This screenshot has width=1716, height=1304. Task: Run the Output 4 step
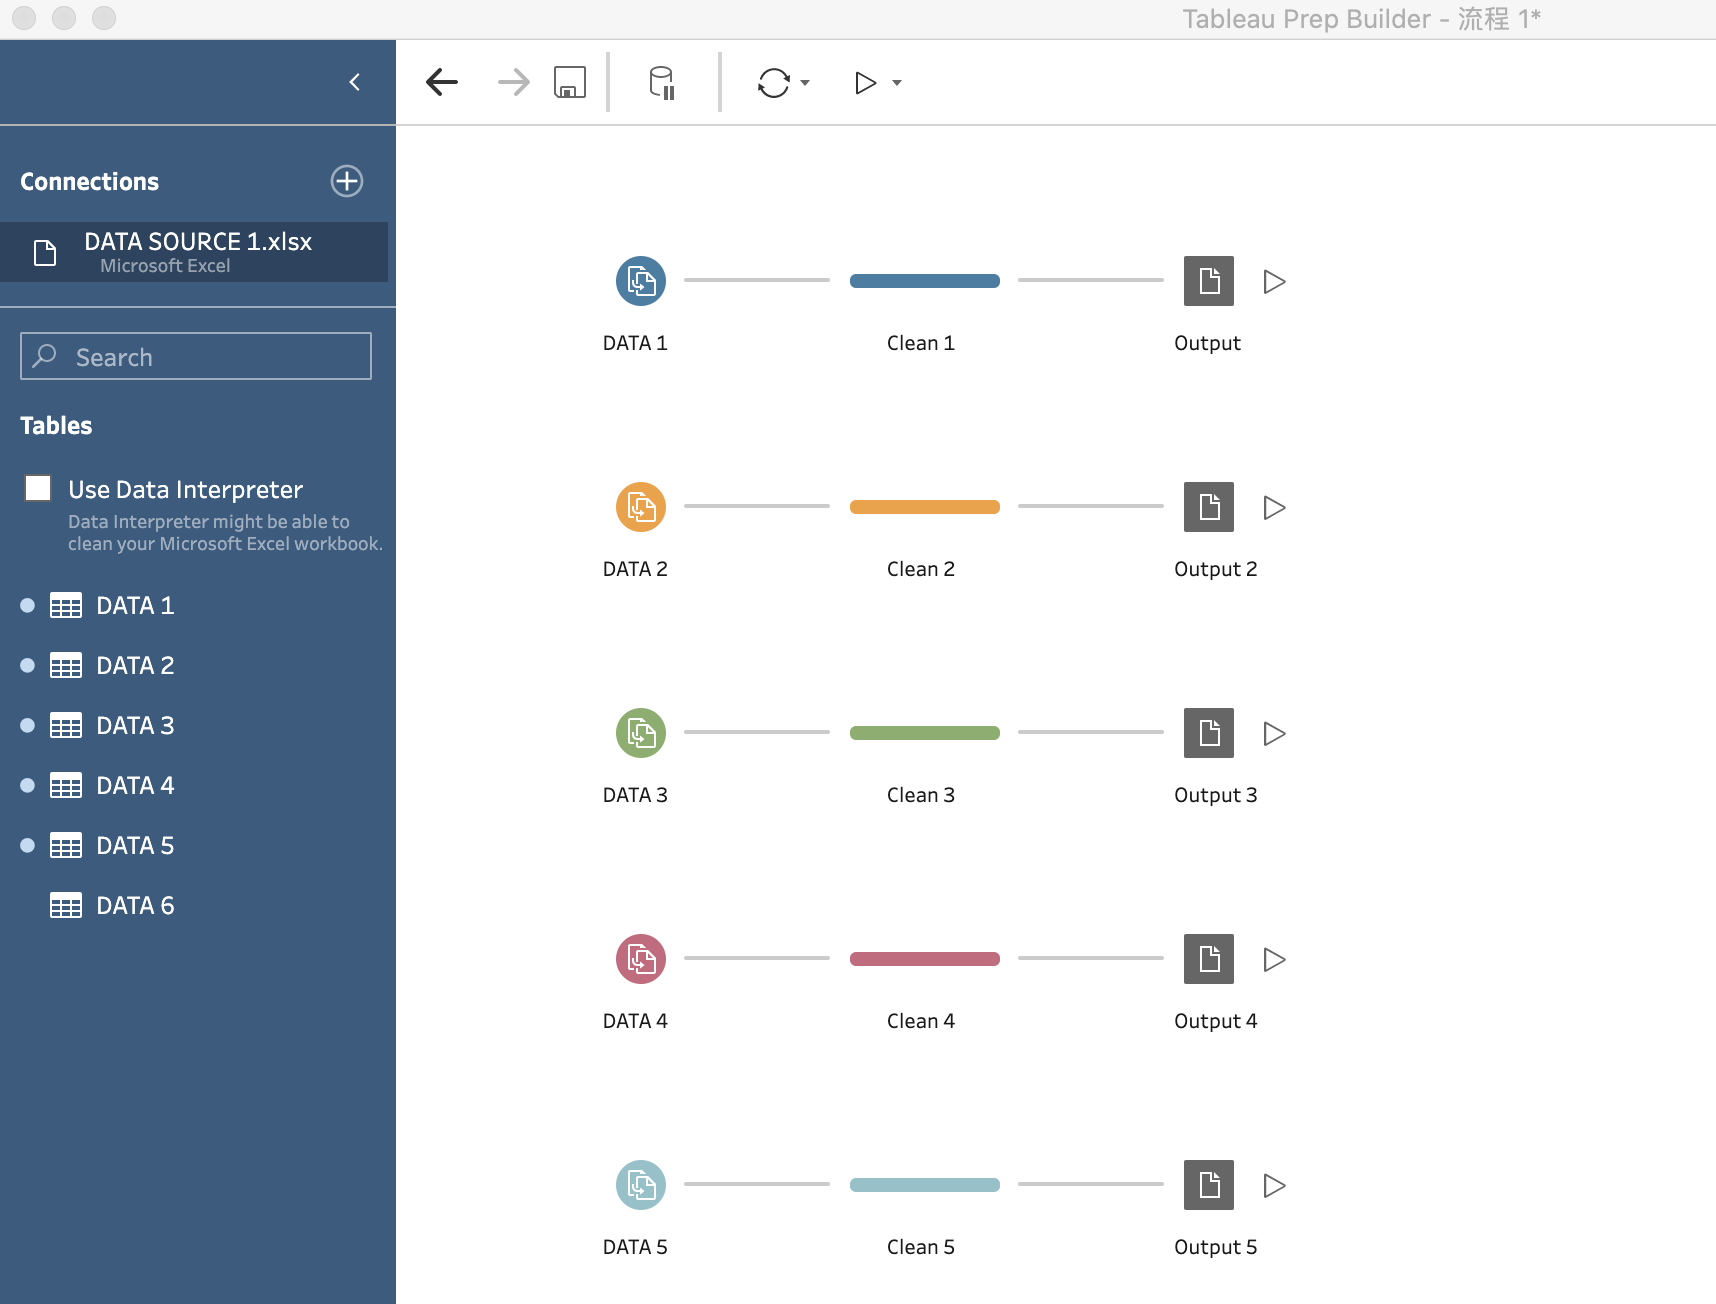click(x=1274, y=960)
